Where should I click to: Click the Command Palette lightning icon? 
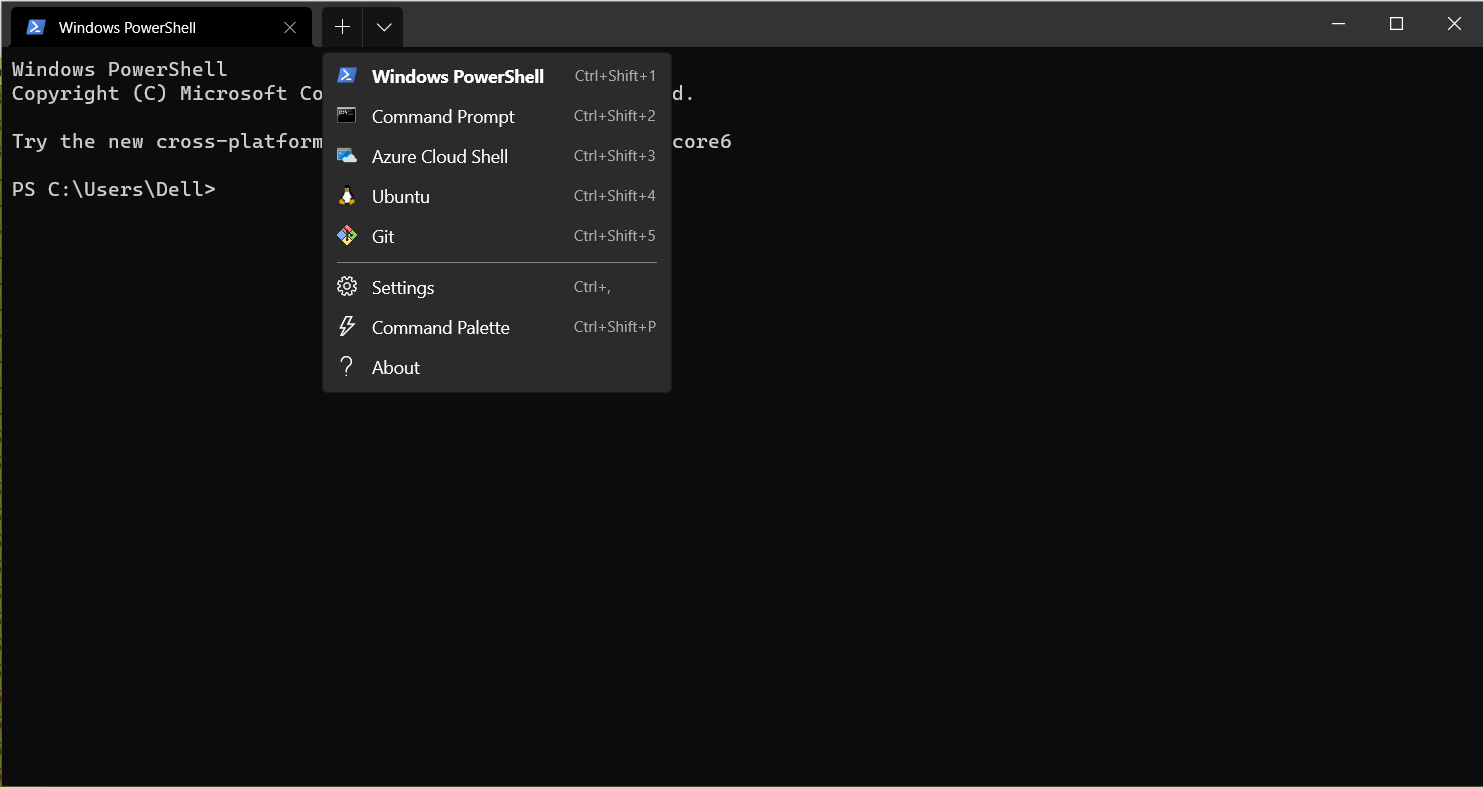[x=347, y=326]
